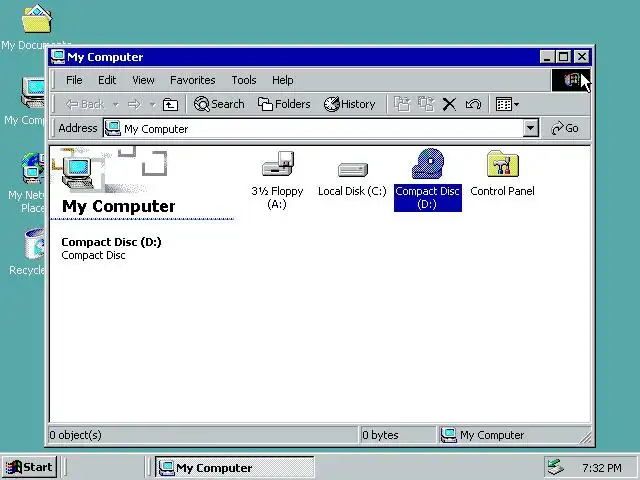This screenshot has height=480, width=640.
Task: Open the Search pane from toolbar
Action: click(219, 104)
